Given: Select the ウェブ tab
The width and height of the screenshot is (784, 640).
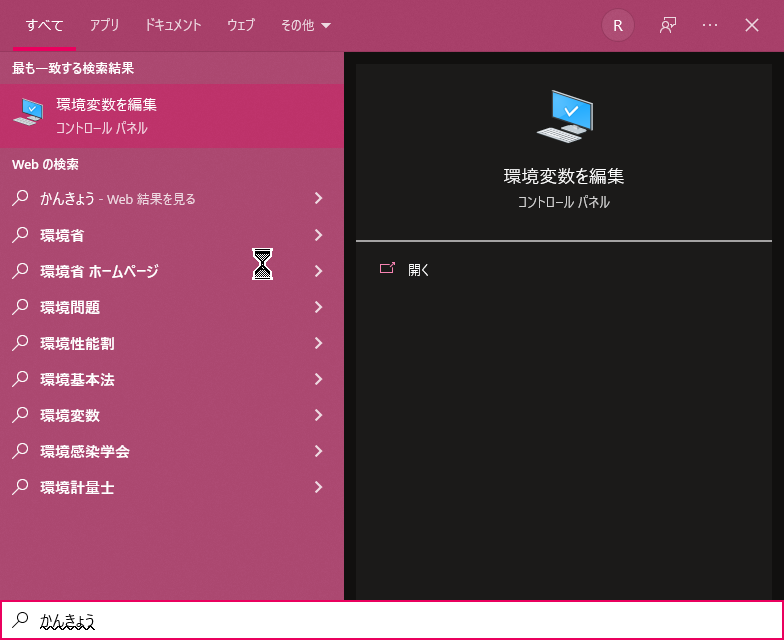Looking at the screenshot, I should (x=241, y=26).
